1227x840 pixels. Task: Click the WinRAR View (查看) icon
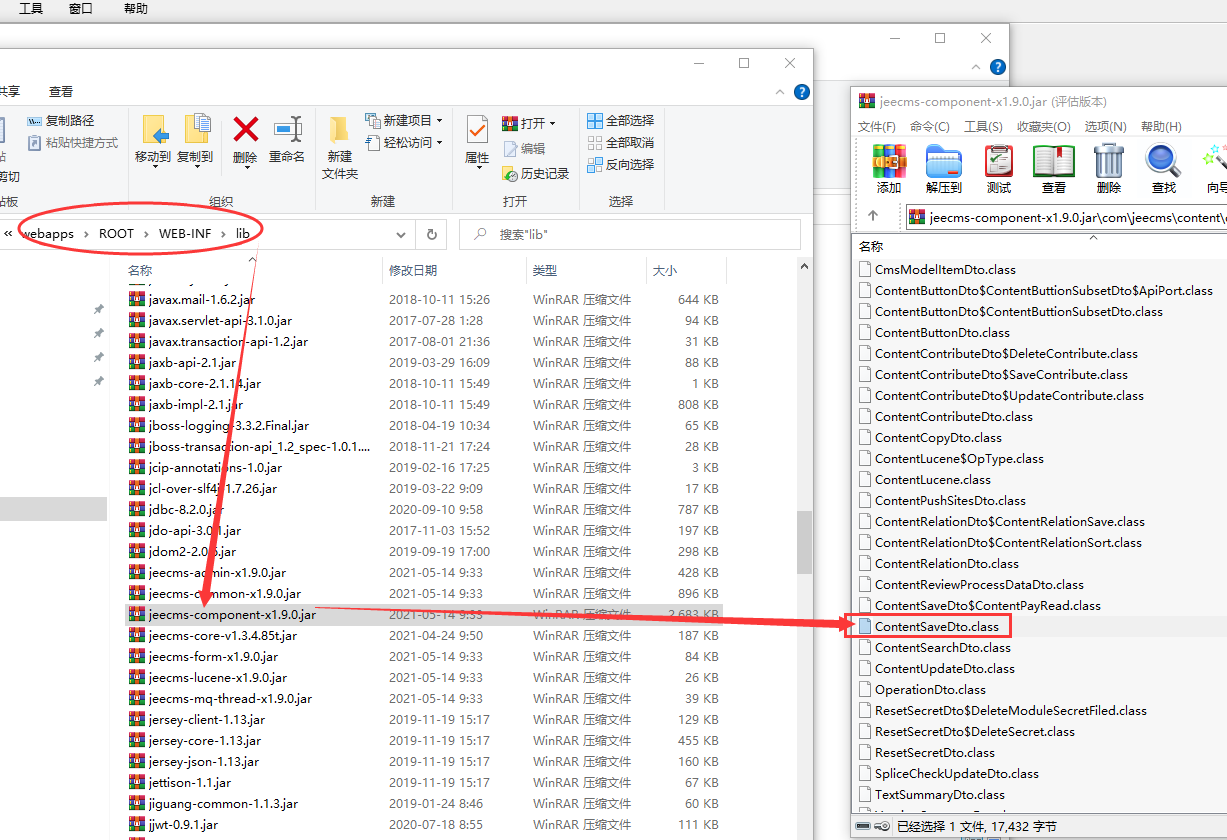pyautogui.click(x=1053, y=162)
